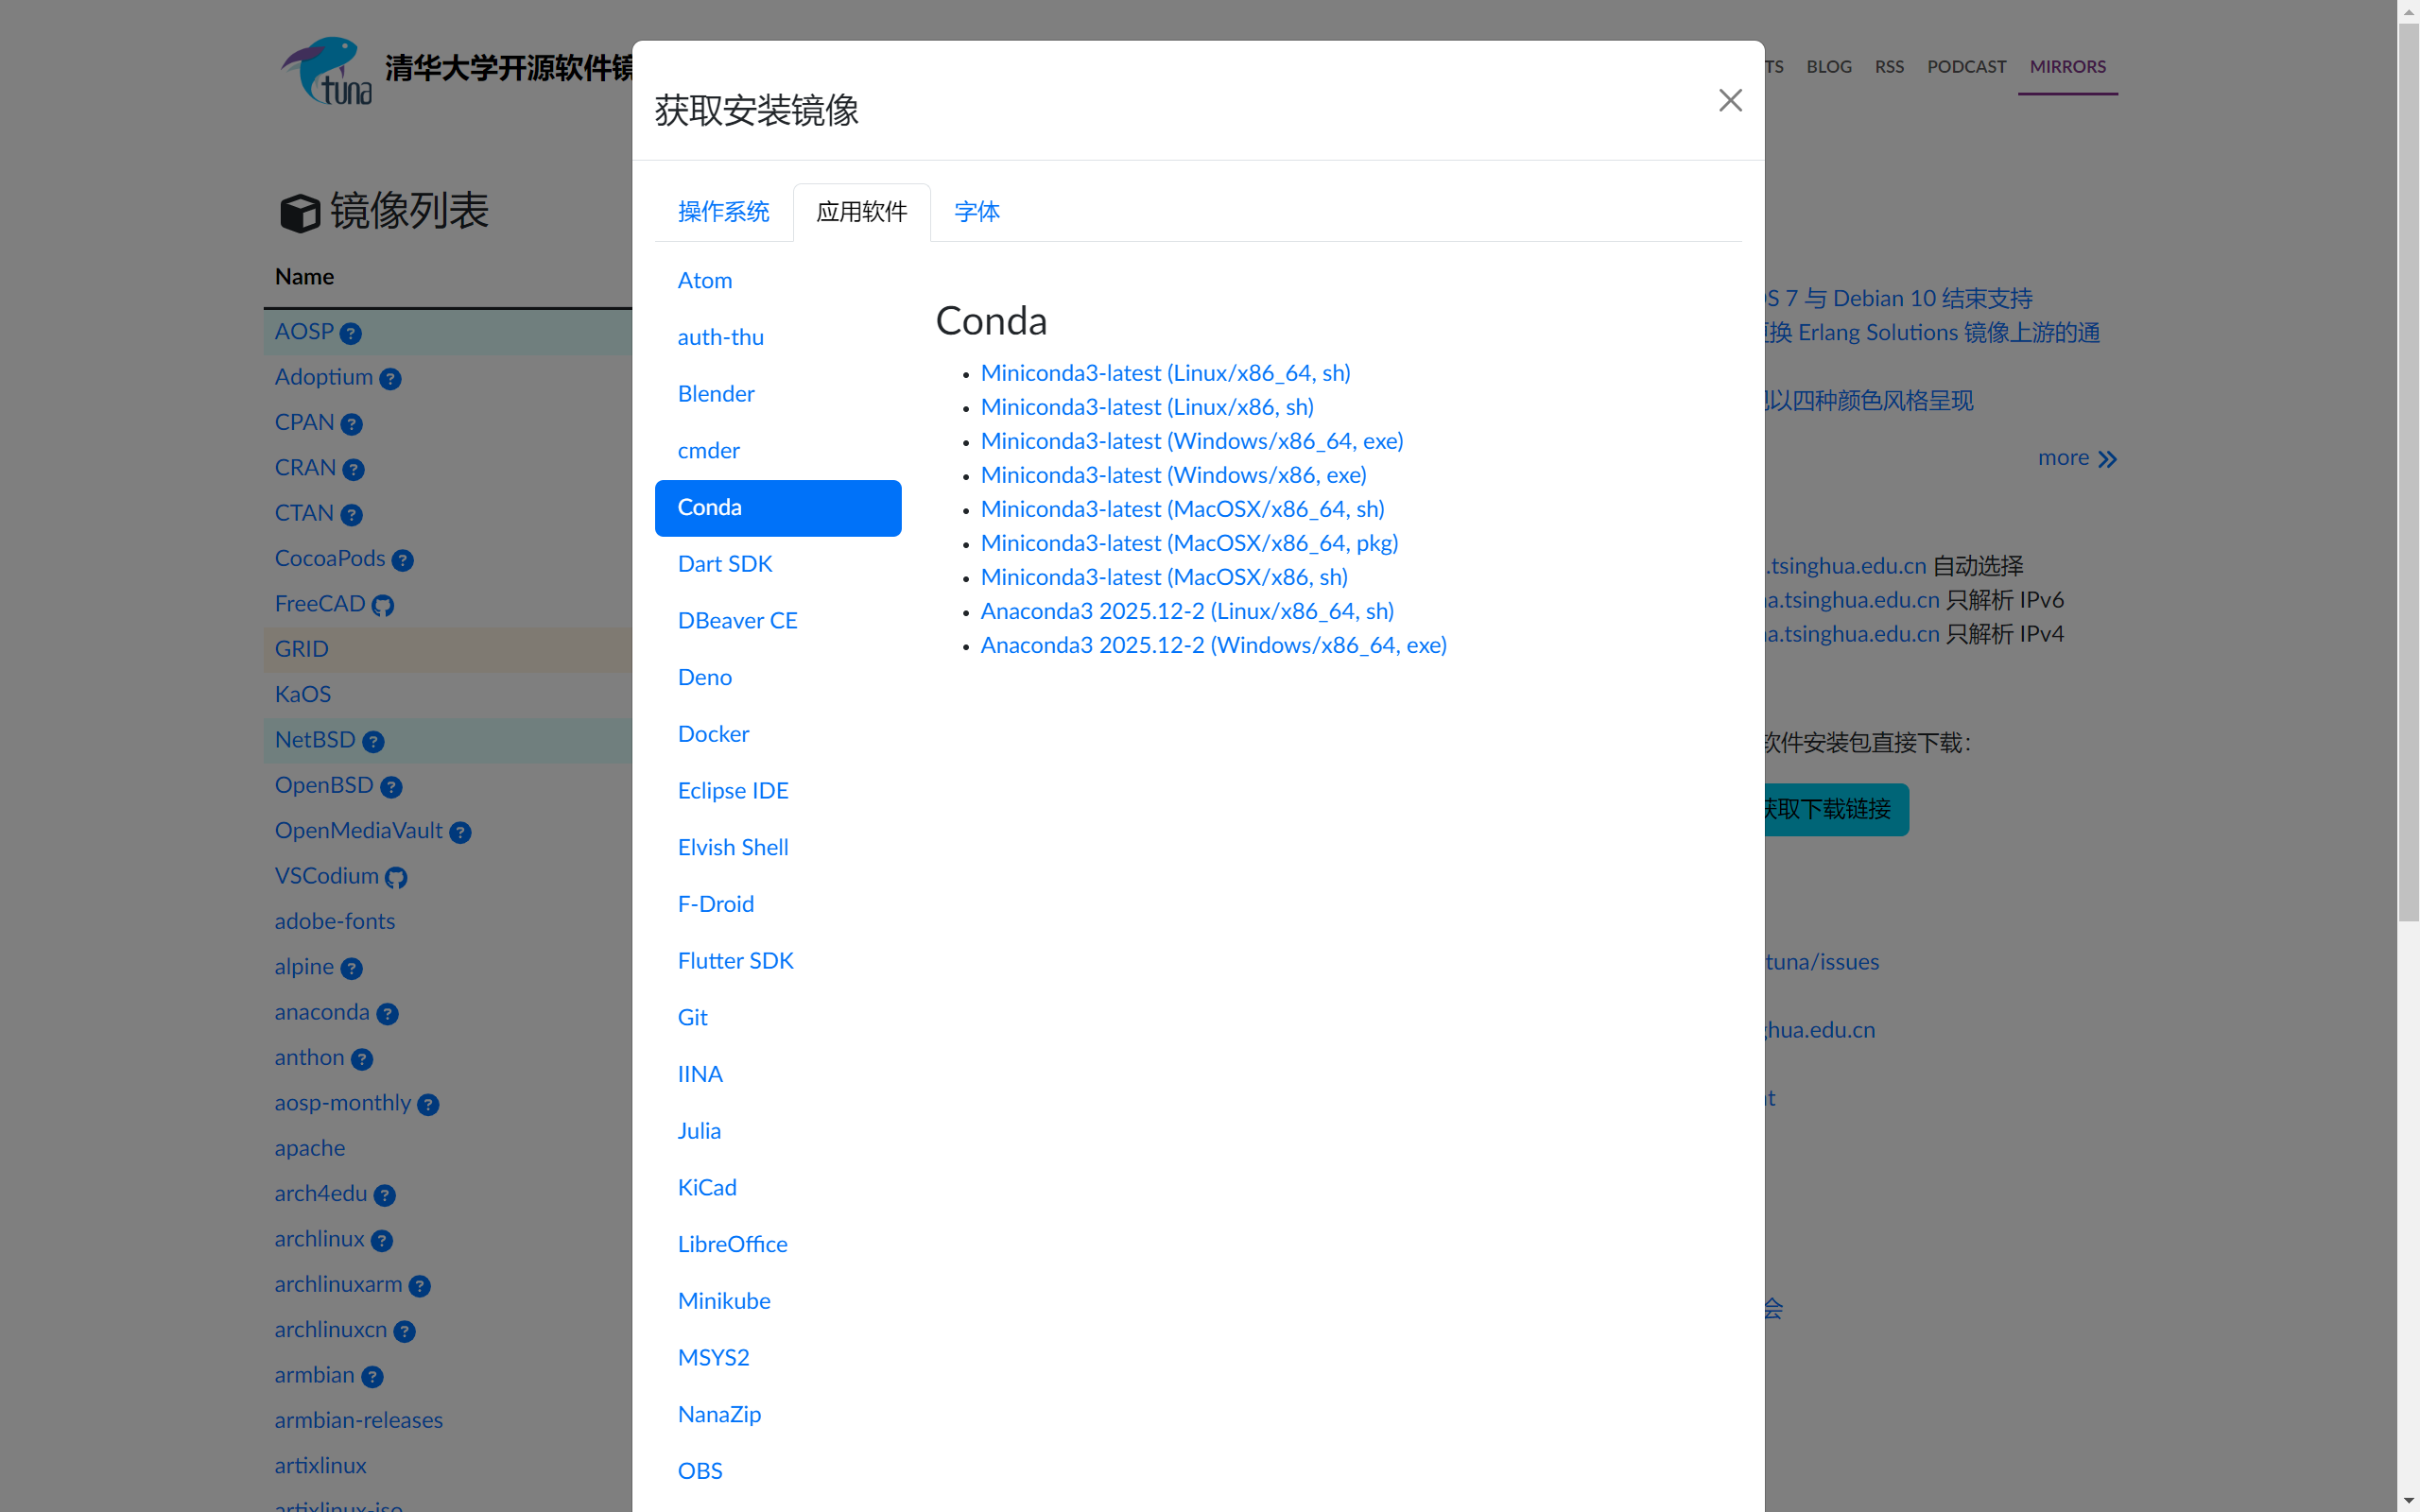Open the BLOG navigation item

click(1829, 66)
